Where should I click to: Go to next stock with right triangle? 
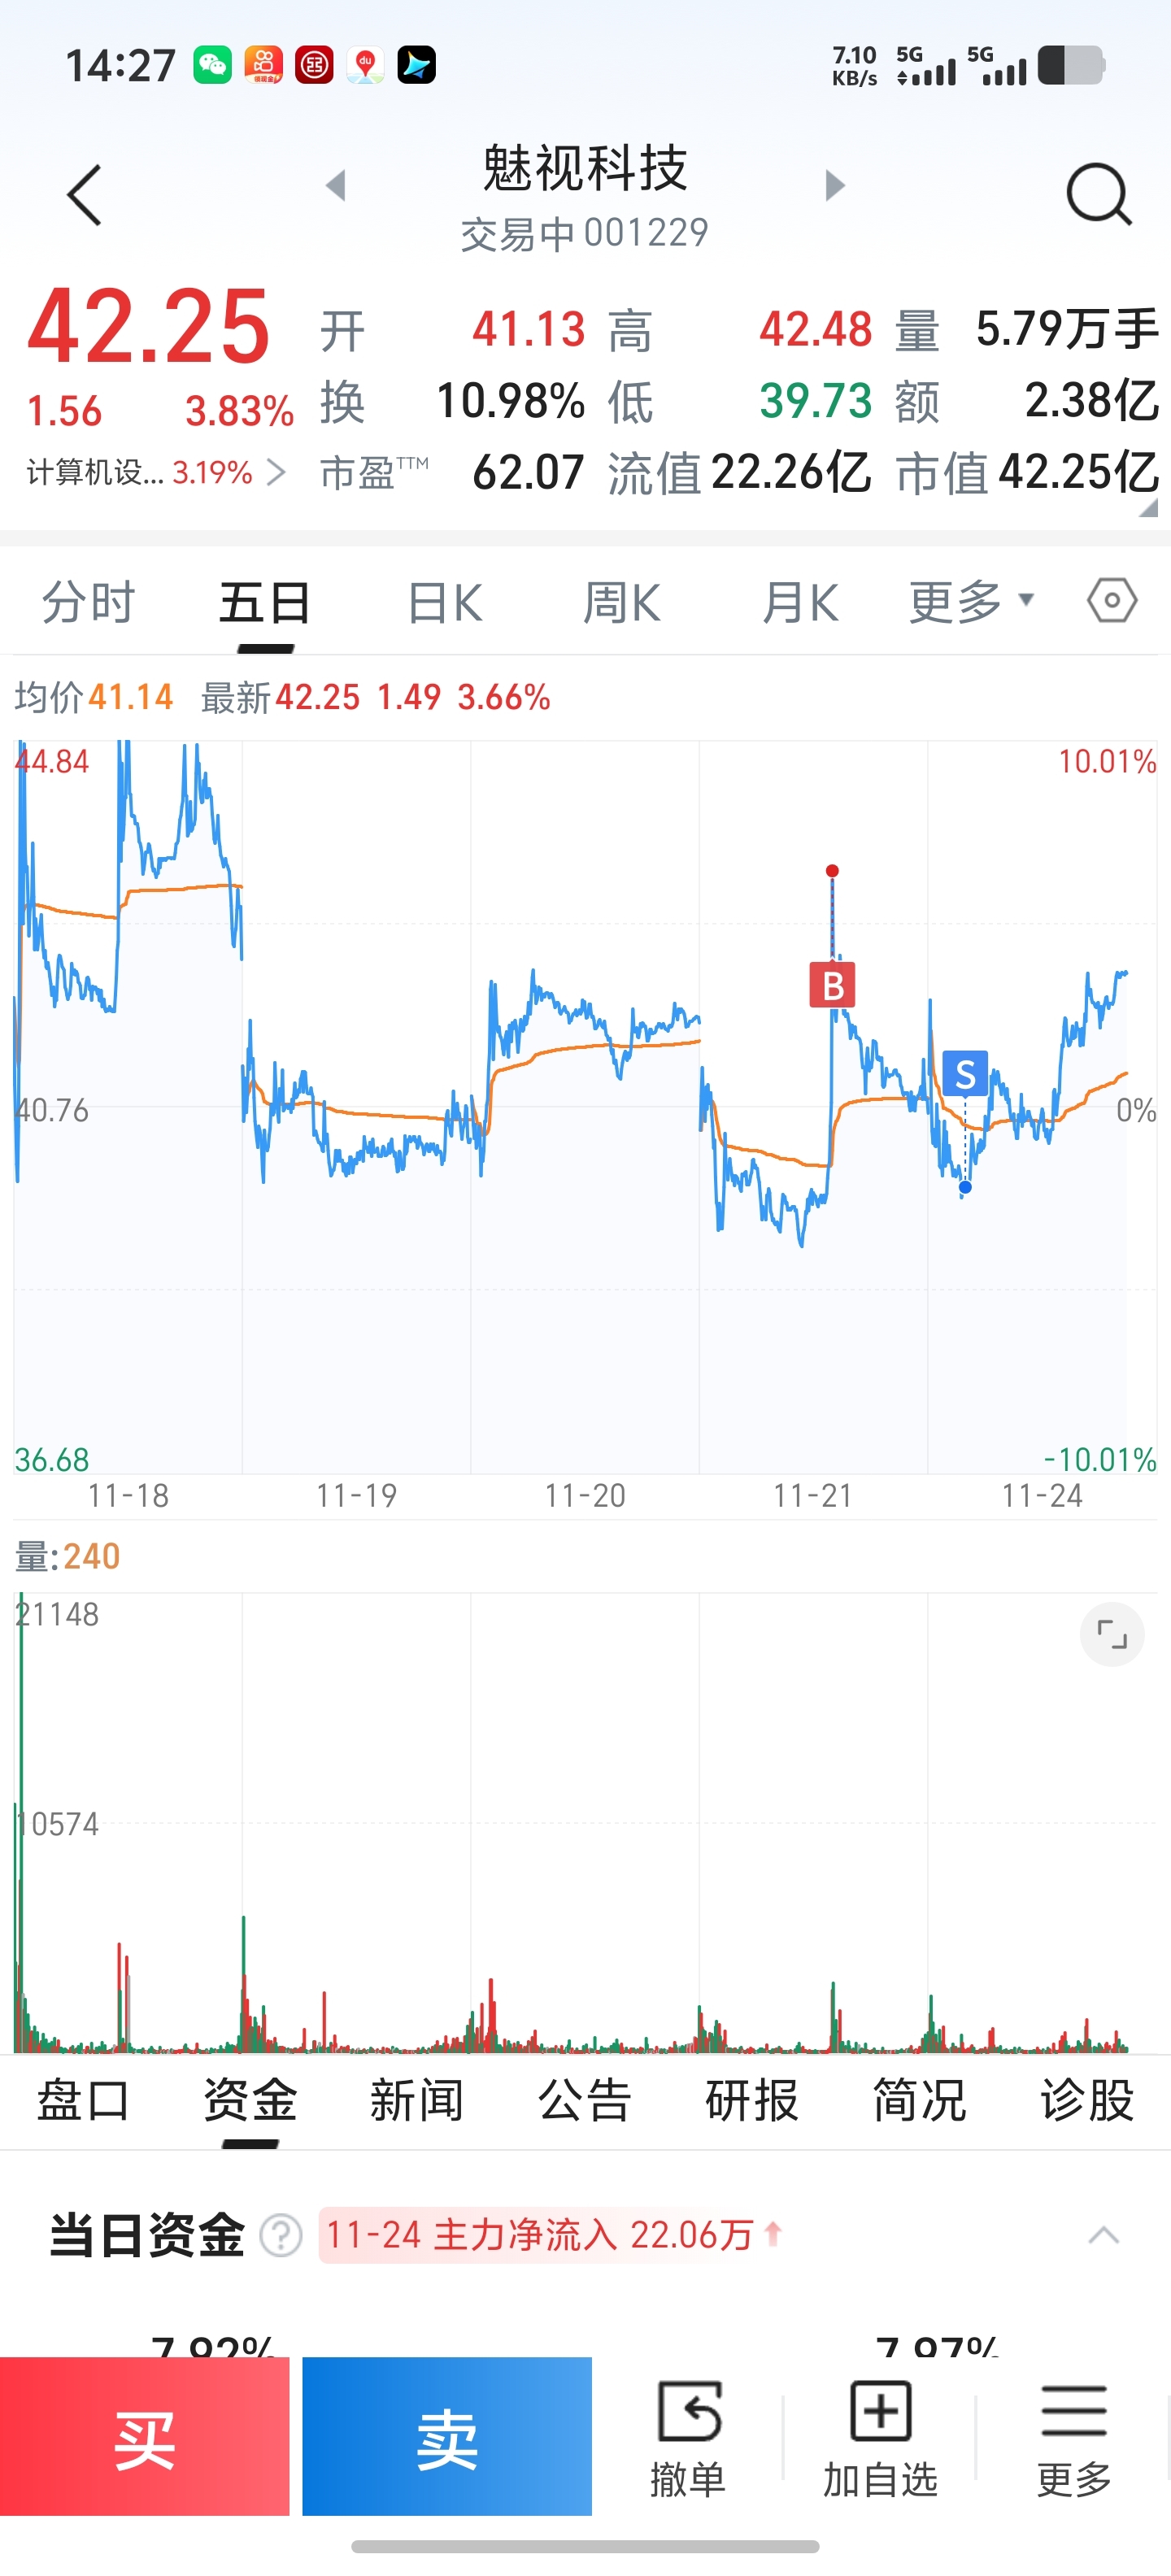coord(834,185)
